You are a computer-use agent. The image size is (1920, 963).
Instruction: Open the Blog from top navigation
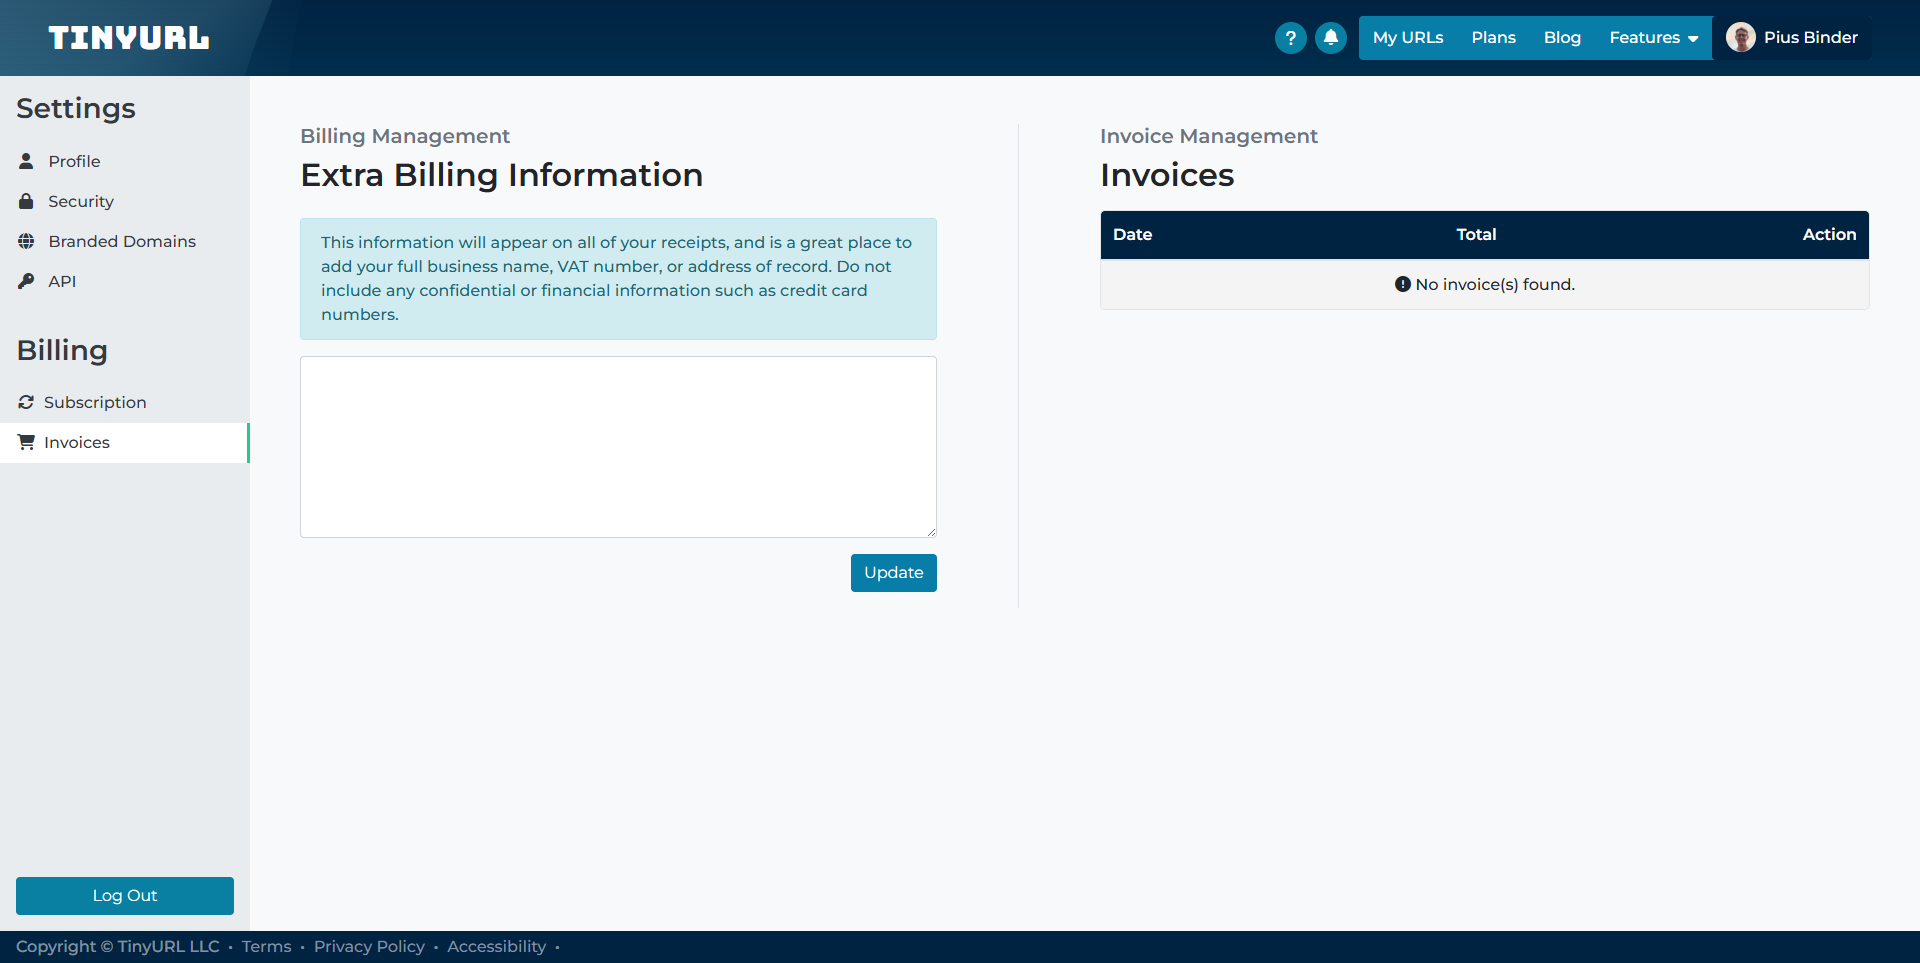1562,38
